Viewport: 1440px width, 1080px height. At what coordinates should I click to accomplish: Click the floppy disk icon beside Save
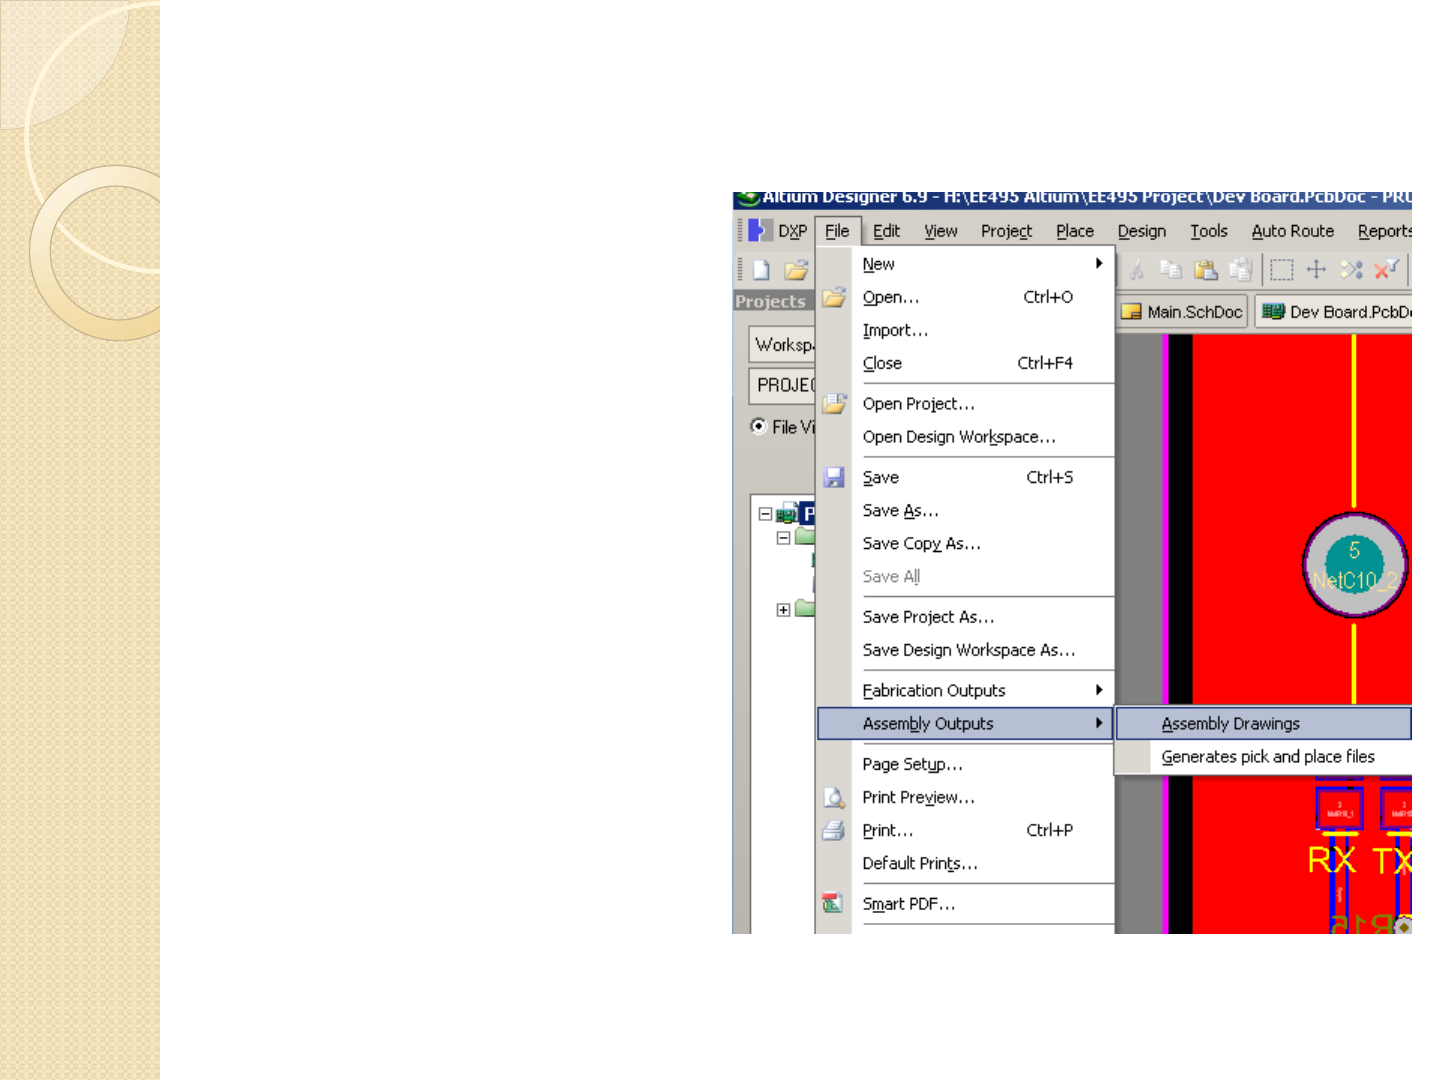point(834,477)
